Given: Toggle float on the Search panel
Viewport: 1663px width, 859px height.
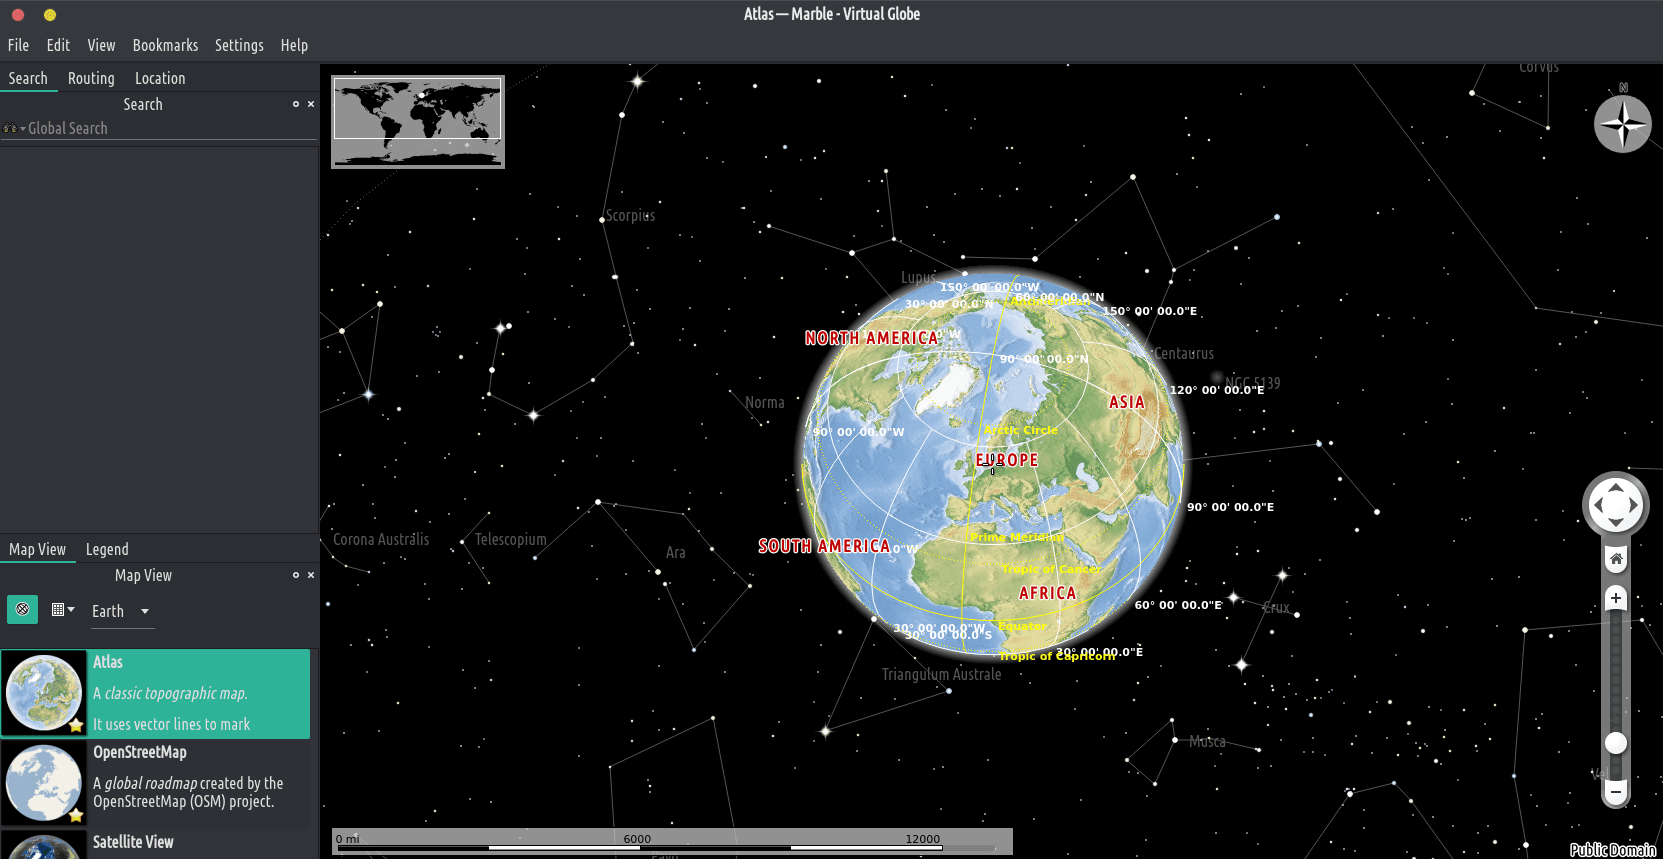Looking at the screenshot, I should (296, 104).
